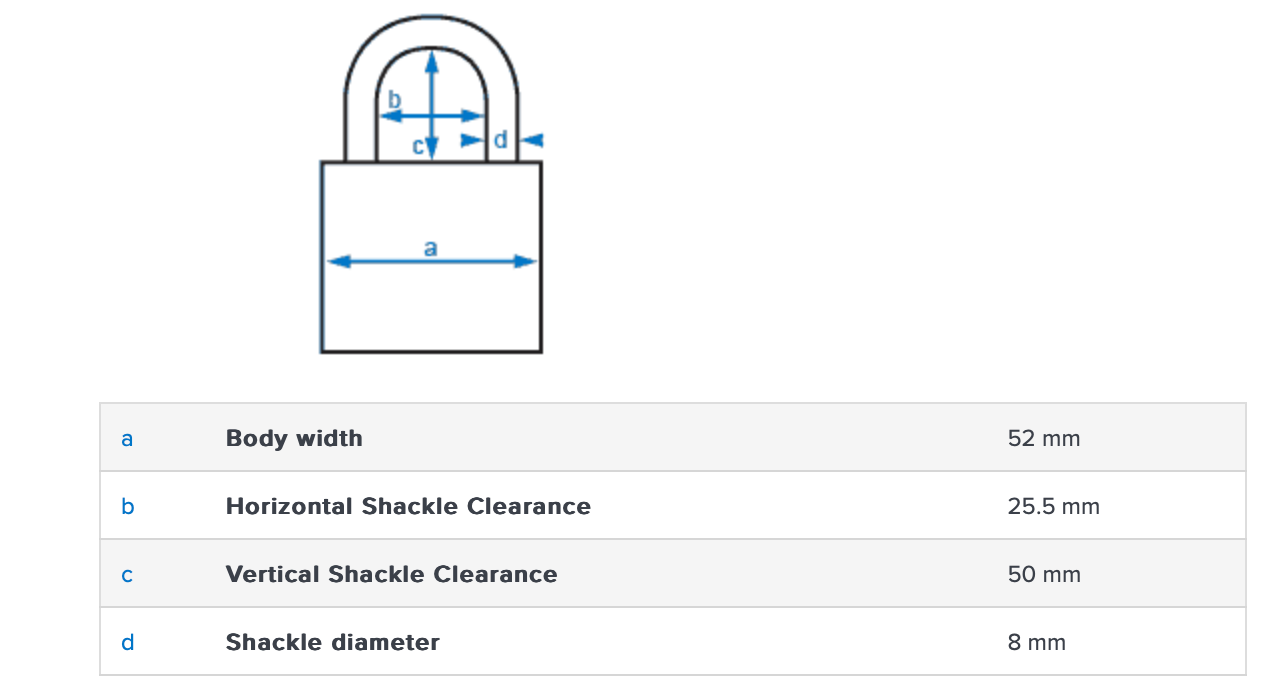Select the blue 'd' letter in the table
The height and width of the screenshot is (692, 1274).
coord(127,642)
